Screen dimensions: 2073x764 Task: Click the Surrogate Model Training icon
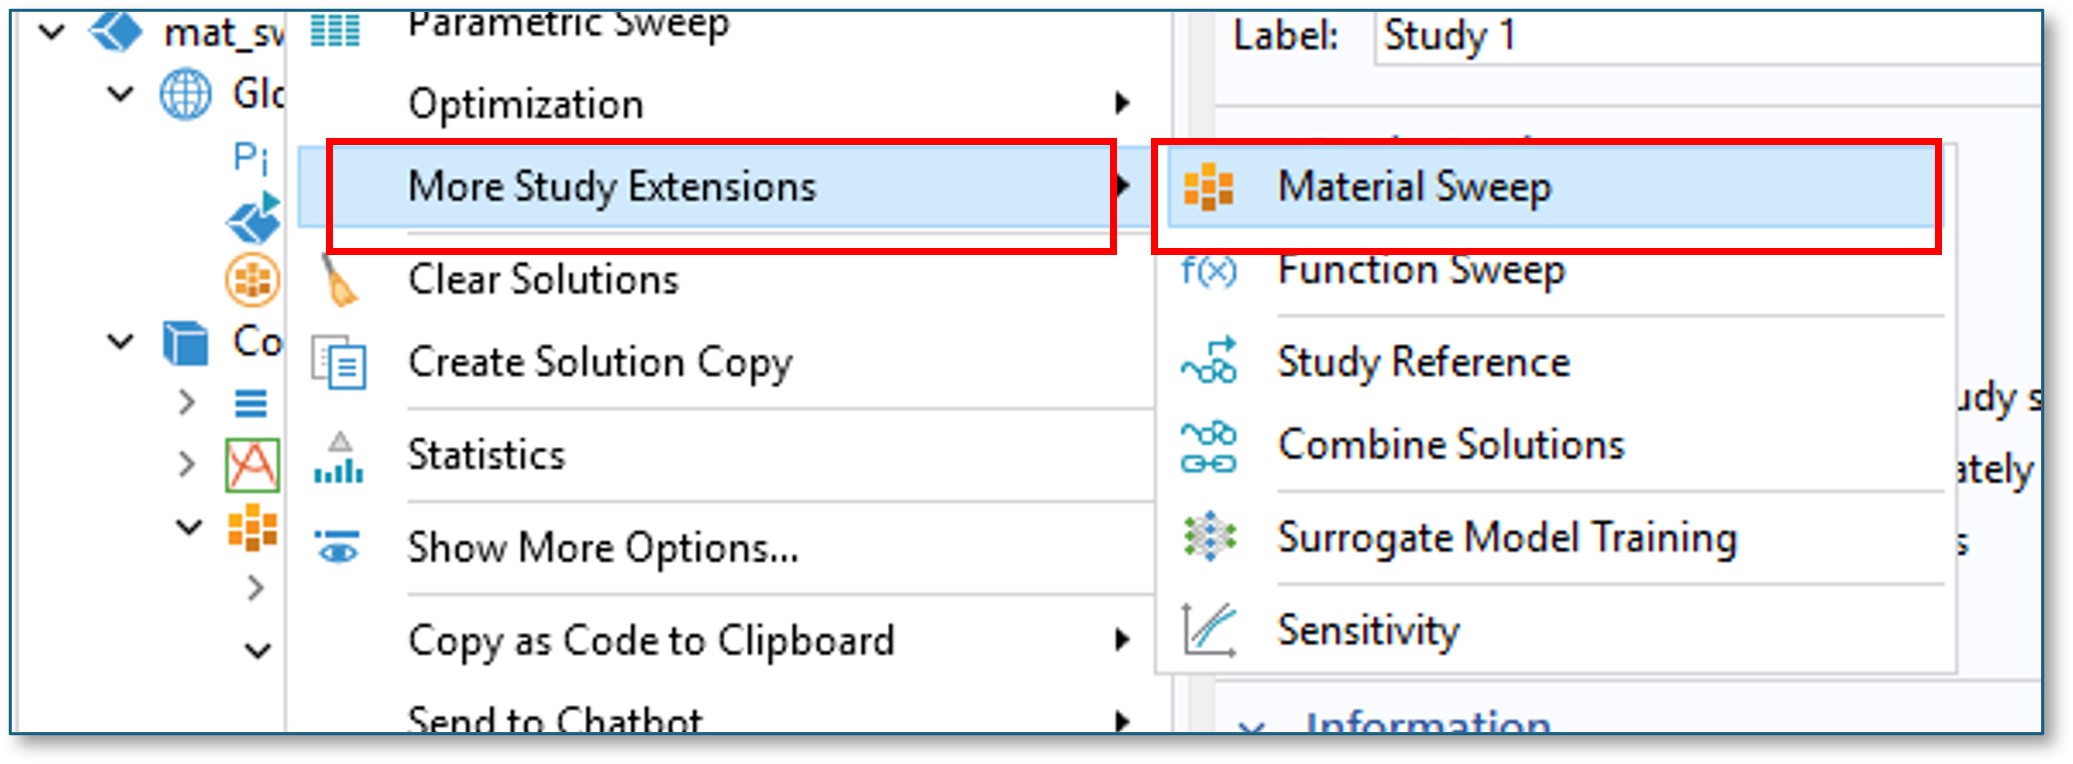[1208, 537]
